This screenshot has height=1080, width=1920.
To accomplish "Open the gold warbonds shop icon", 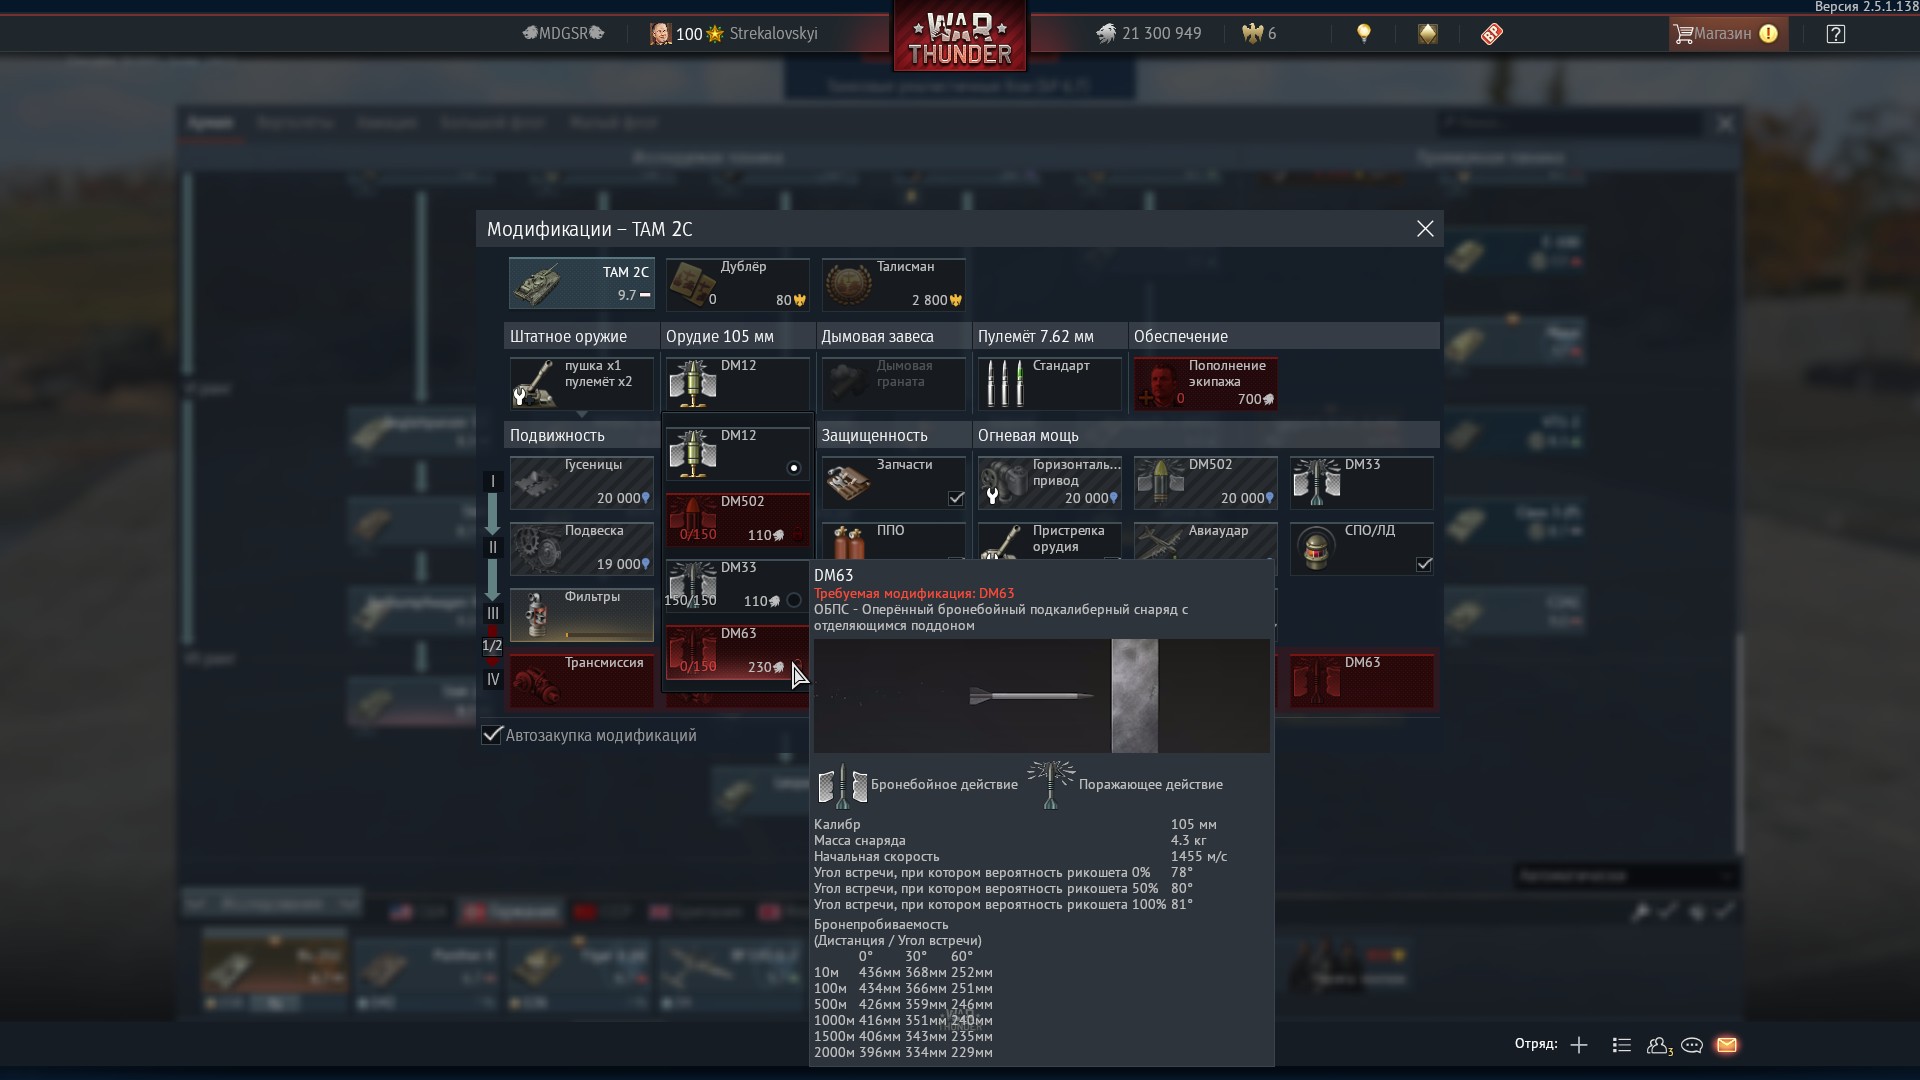I will tap(1428, 33).
